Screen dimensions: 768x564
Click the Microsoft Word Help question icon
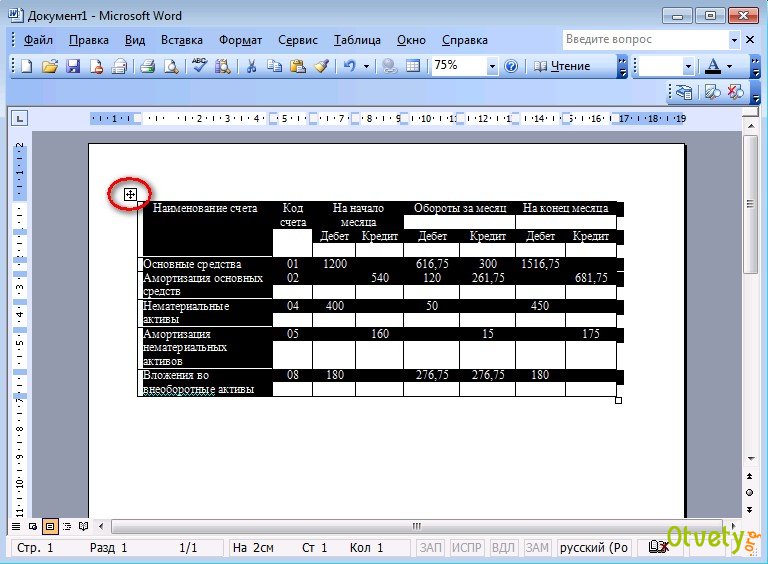511,66
